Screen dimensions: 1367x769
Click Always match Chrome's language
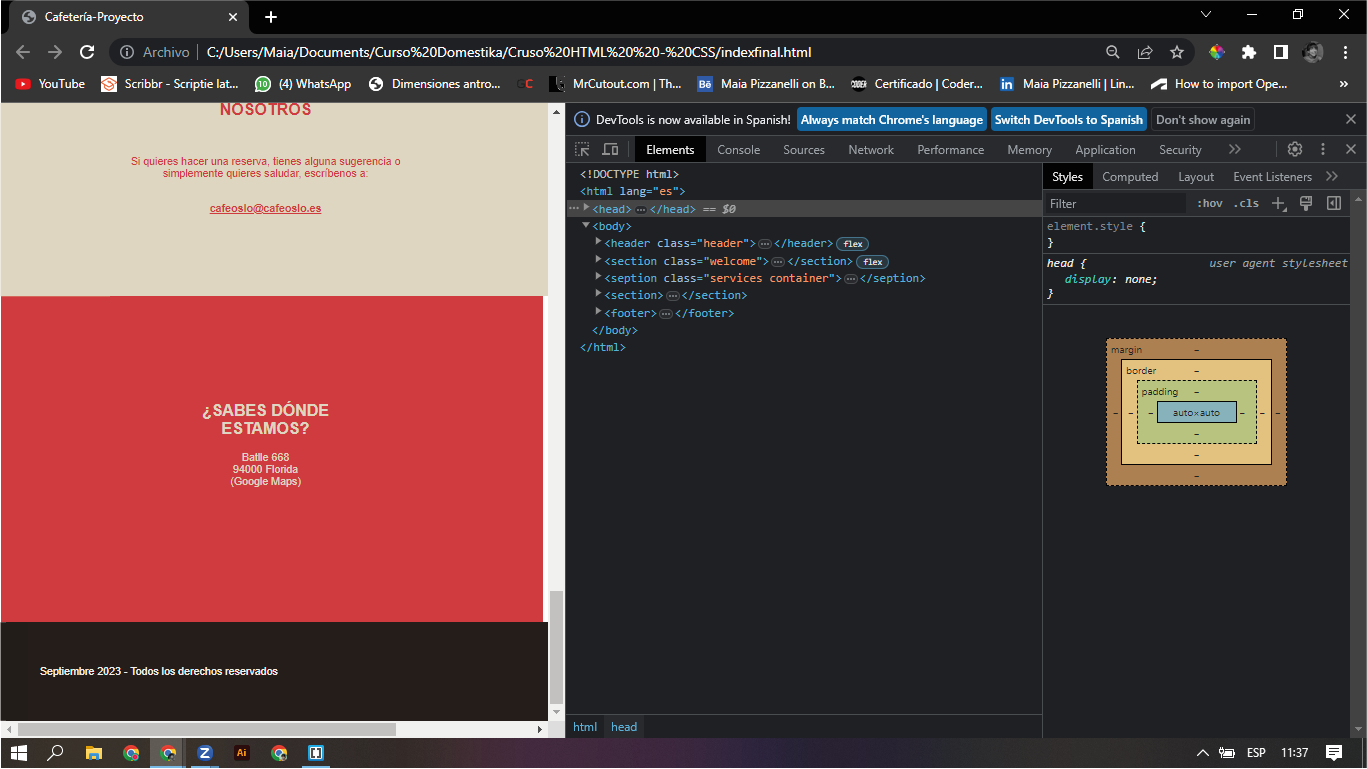[892, 119]
